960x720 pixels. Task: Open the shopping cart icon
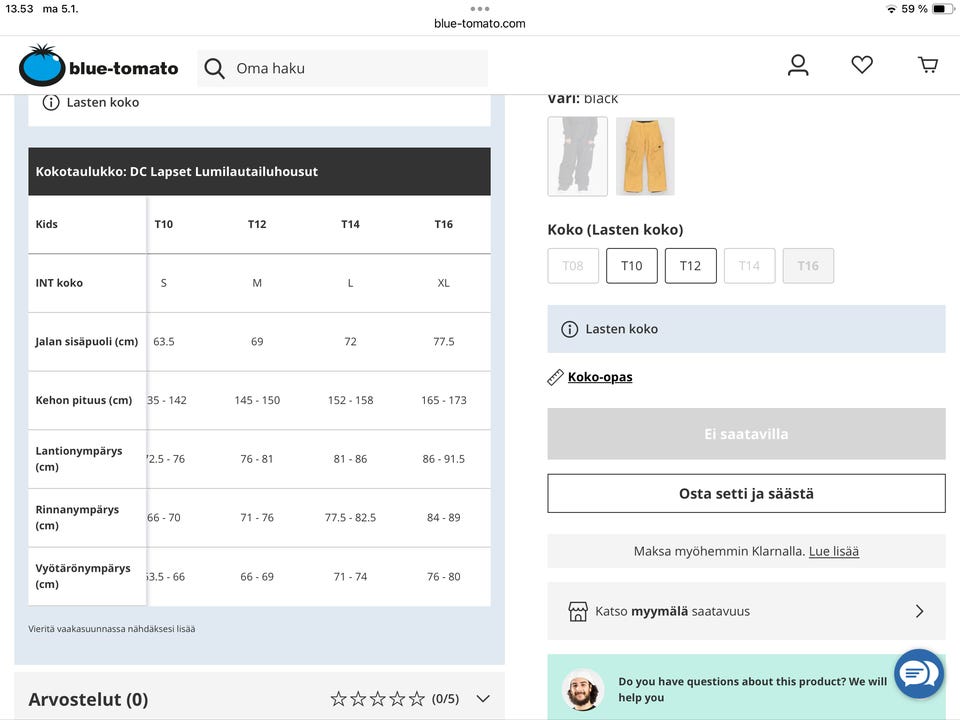point(928,66)
